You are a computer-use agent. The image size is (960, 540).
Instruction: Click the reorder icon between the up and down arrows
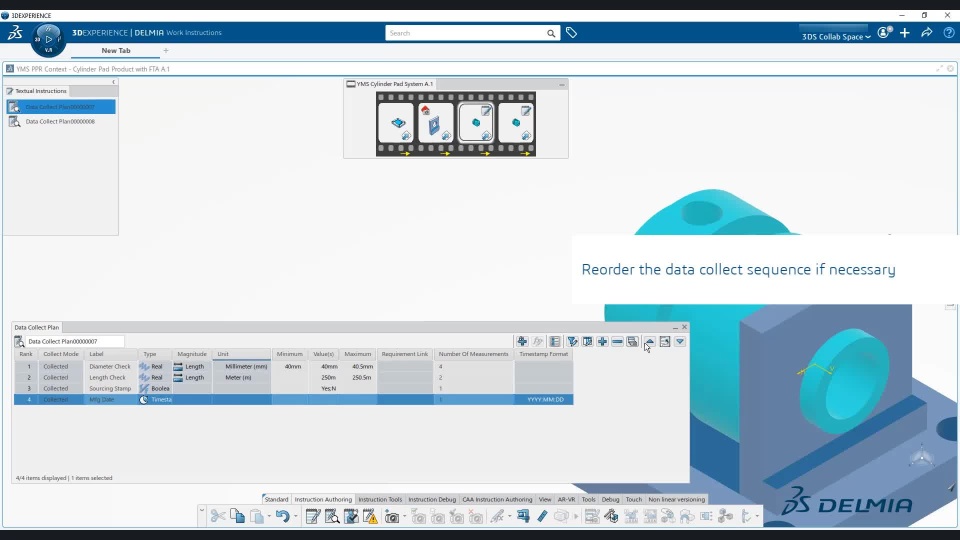[x=665, y=342]
